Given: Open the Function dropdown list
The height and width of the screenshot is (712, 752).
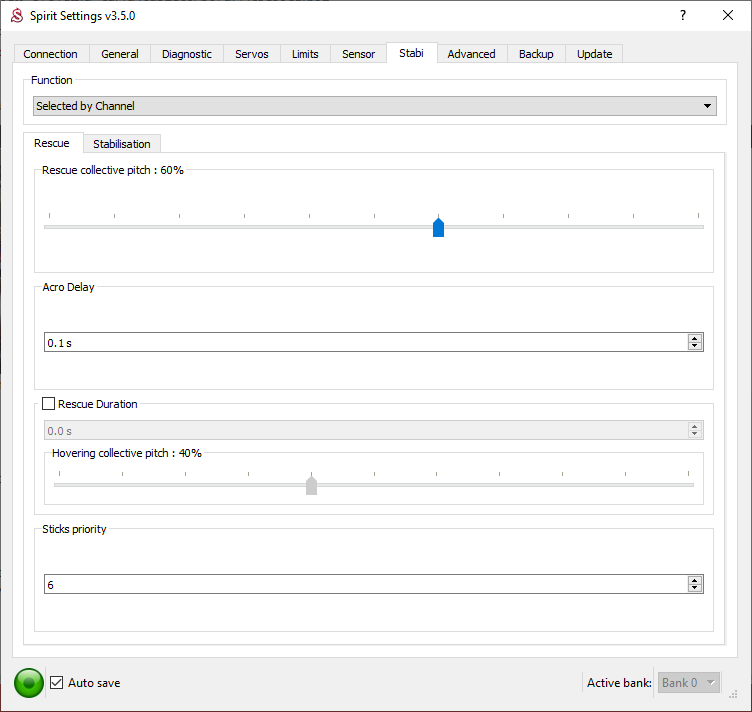Looking at the screenshot, I should coord(374,106).
